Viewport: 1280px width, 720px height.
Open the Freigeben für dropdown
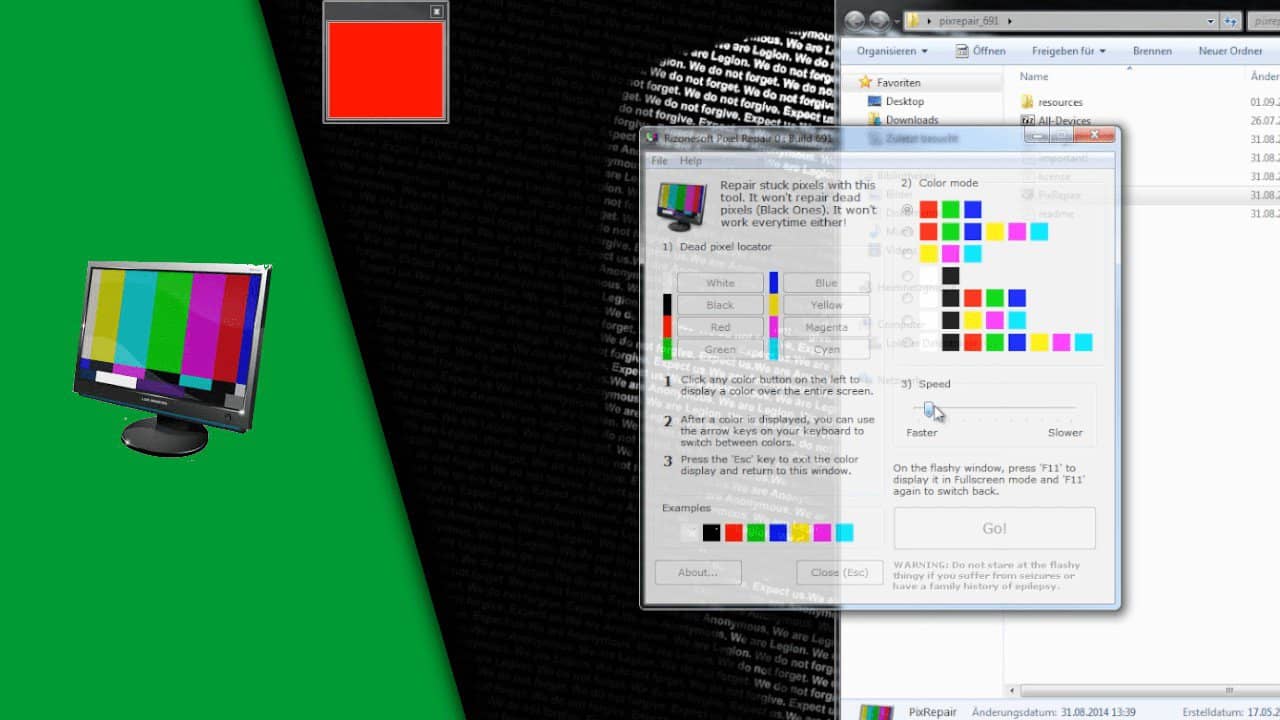point(1069,51)
